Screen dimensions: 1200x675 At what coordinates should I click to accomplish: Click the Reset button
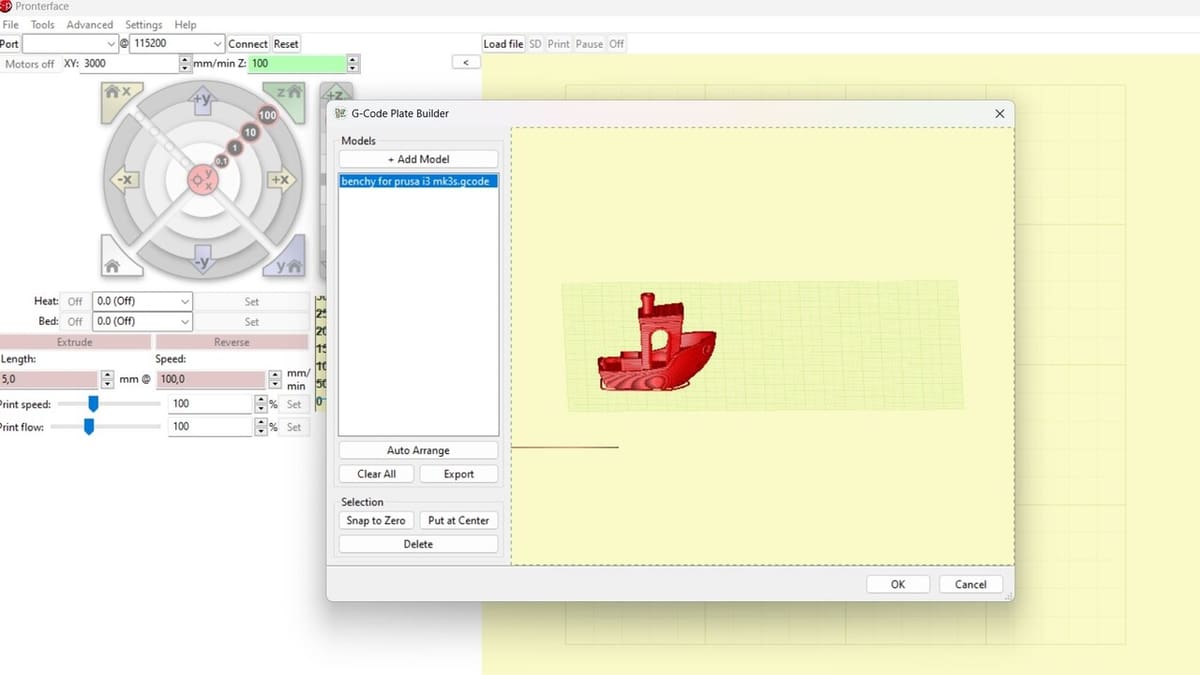click(286, 44)
